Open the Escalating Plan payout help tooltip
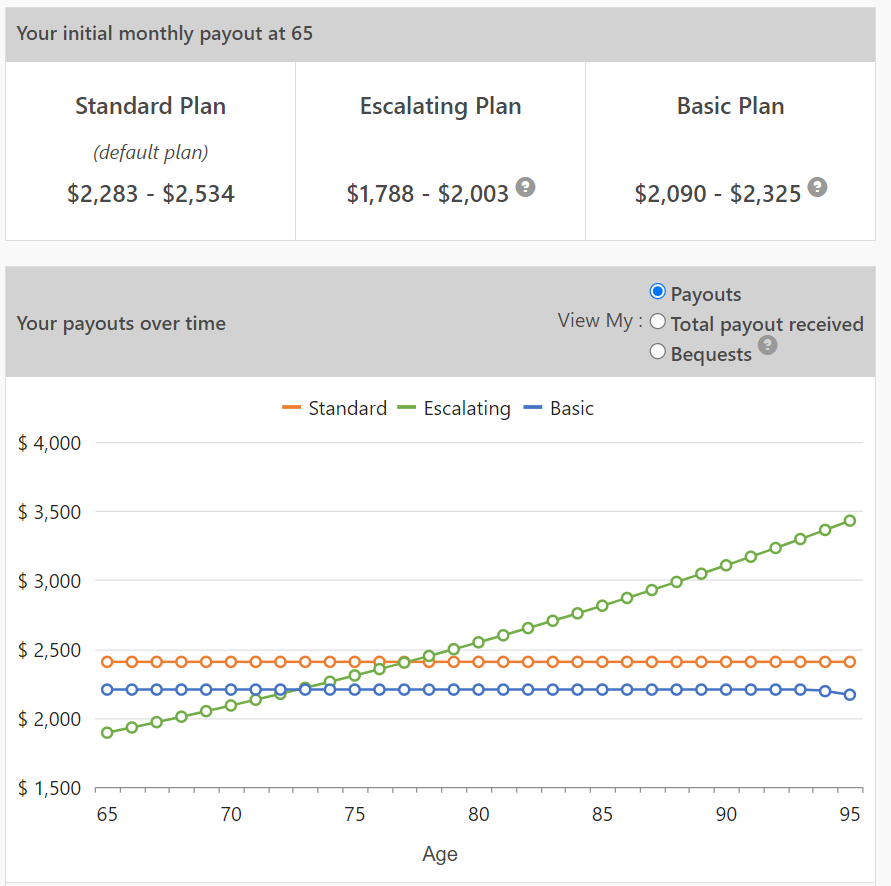The image size is (891, 886). click(x=525, y=187)
